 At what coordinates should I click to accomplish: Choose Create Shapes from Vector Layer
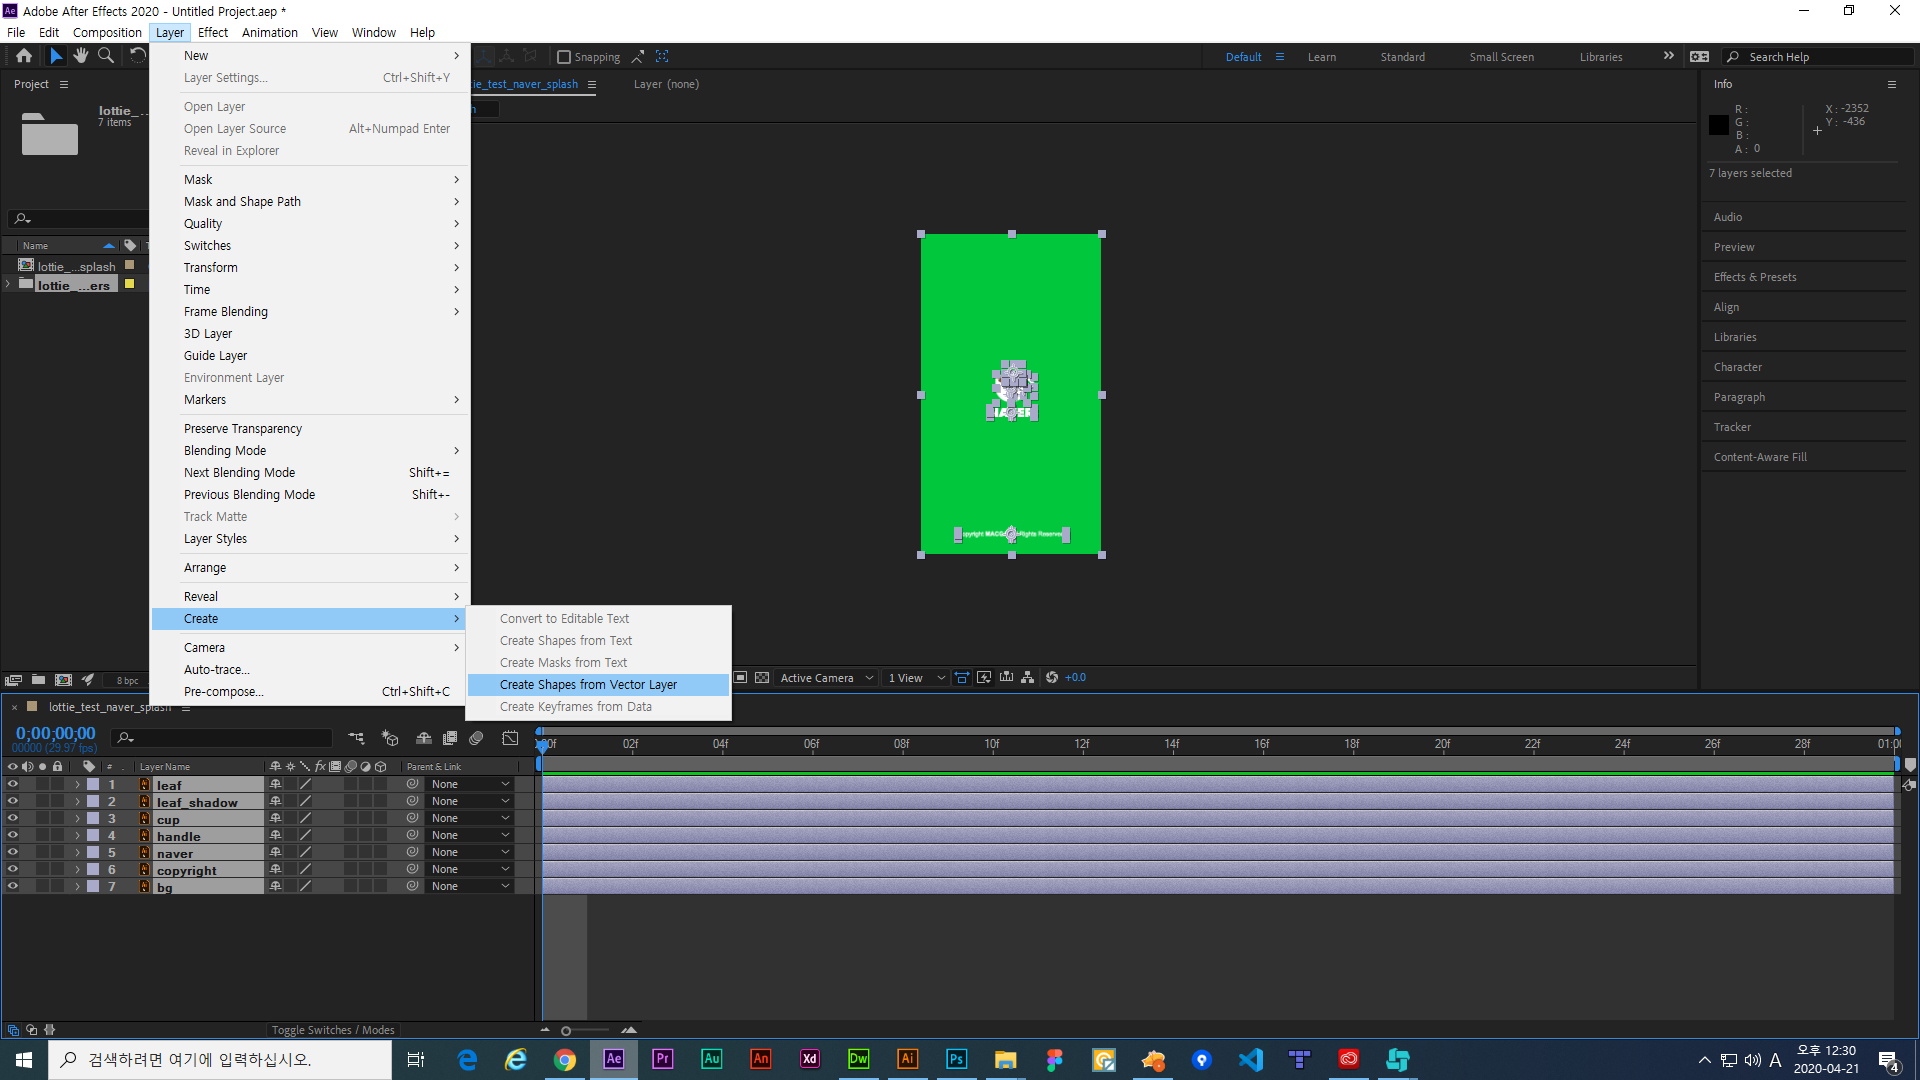[588, 685]
